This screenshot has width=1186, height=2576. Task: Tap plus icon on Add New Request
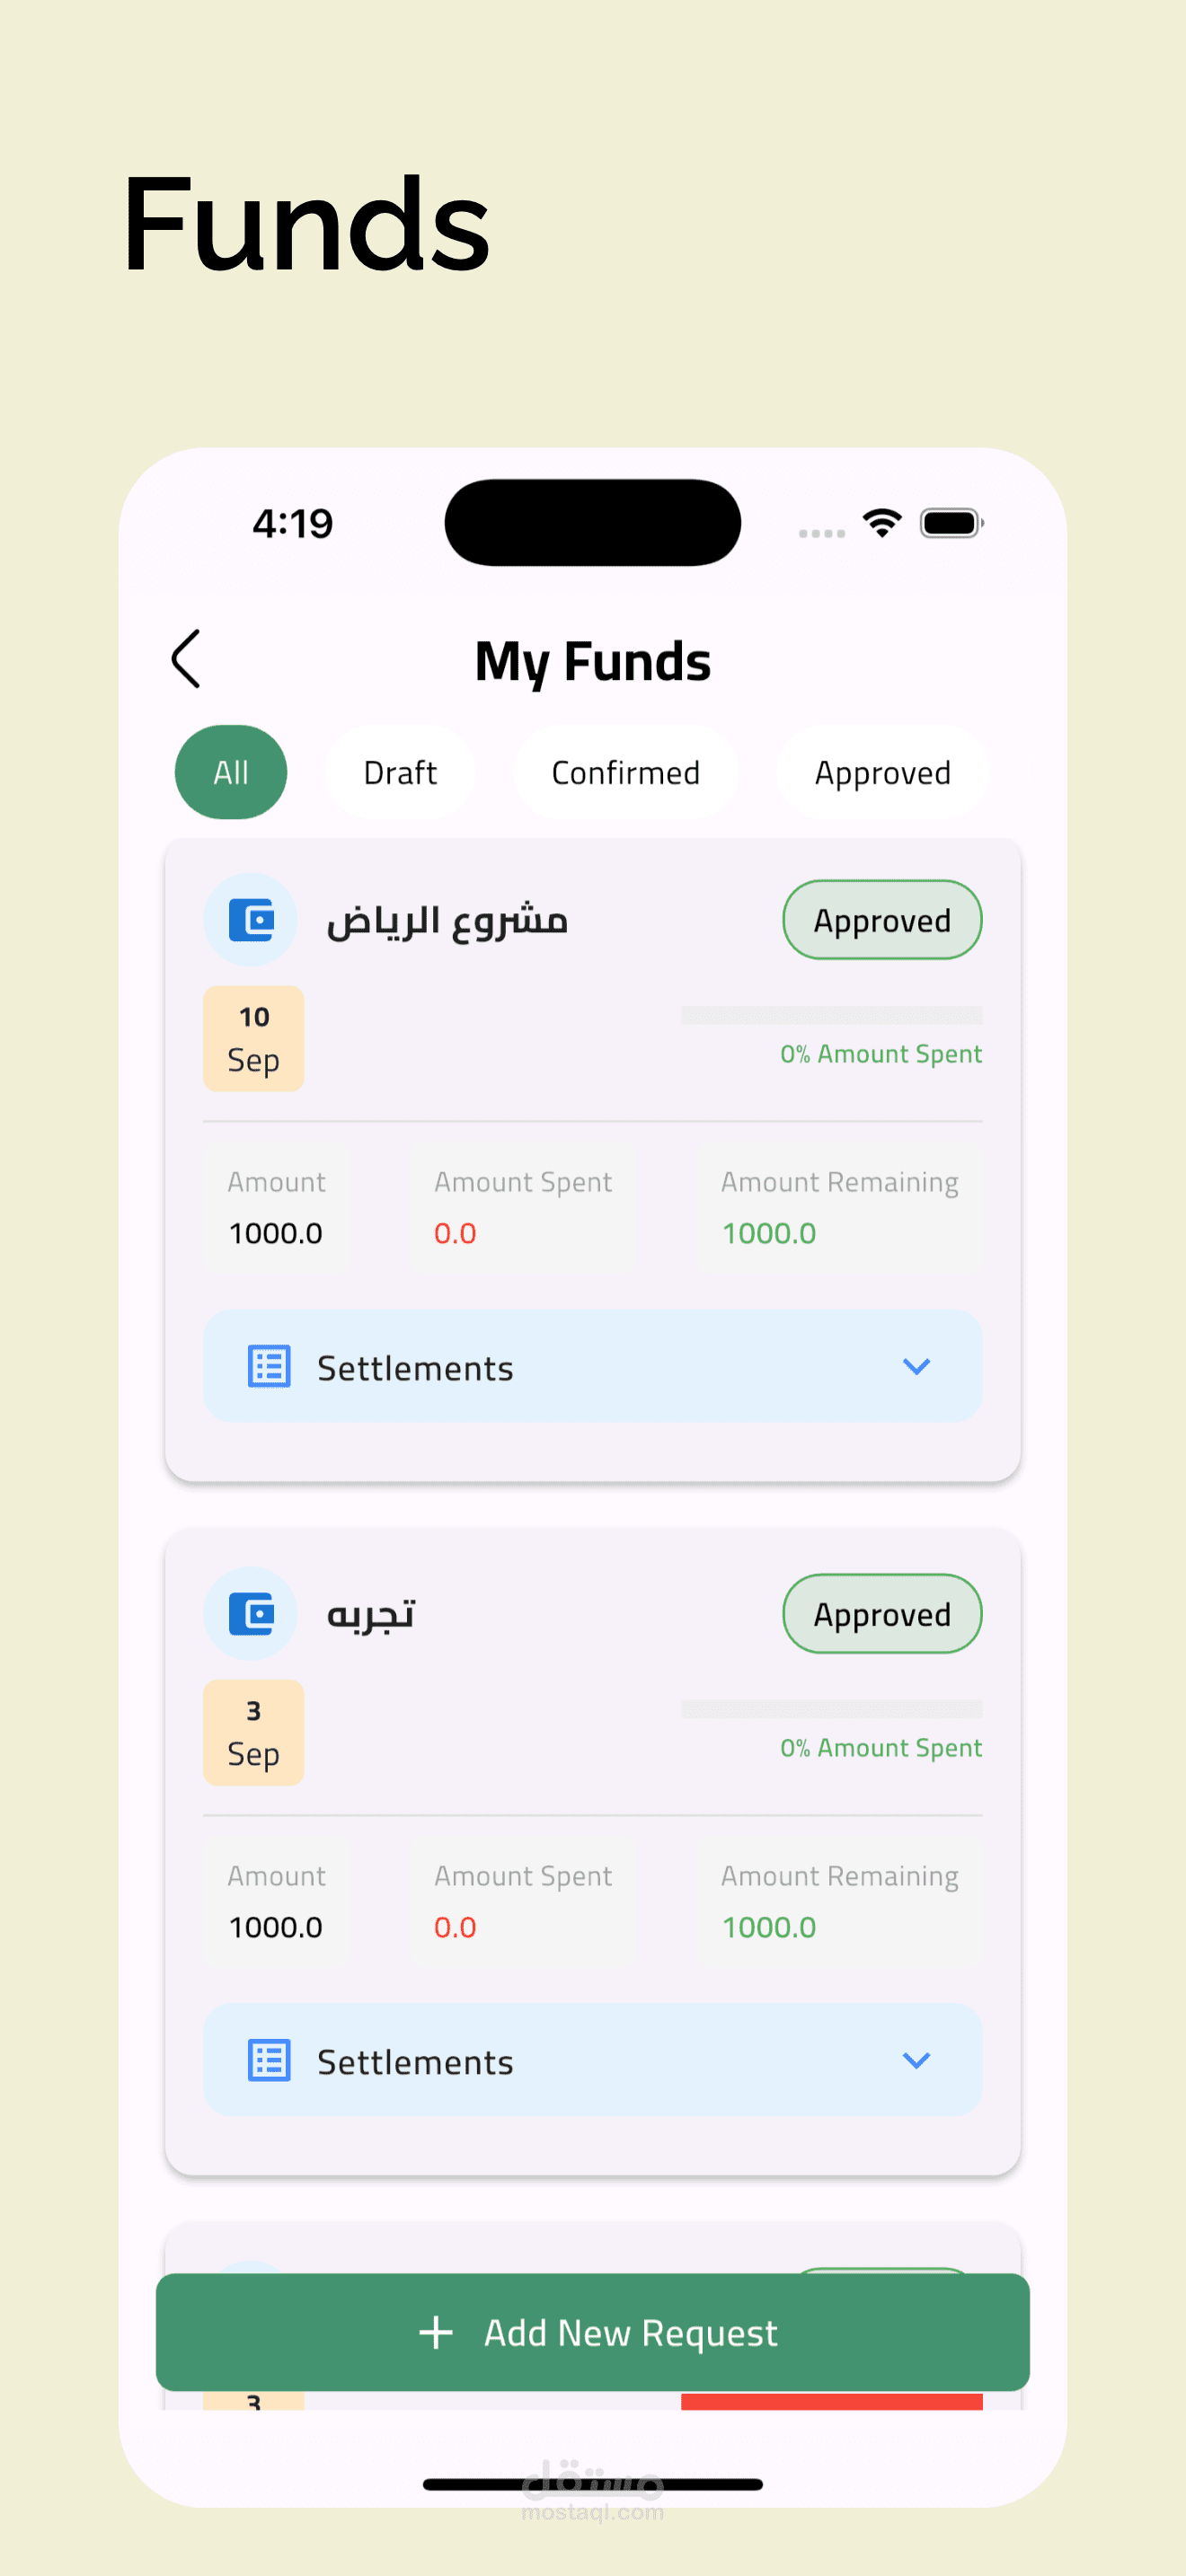click(x=436, y=2332)
